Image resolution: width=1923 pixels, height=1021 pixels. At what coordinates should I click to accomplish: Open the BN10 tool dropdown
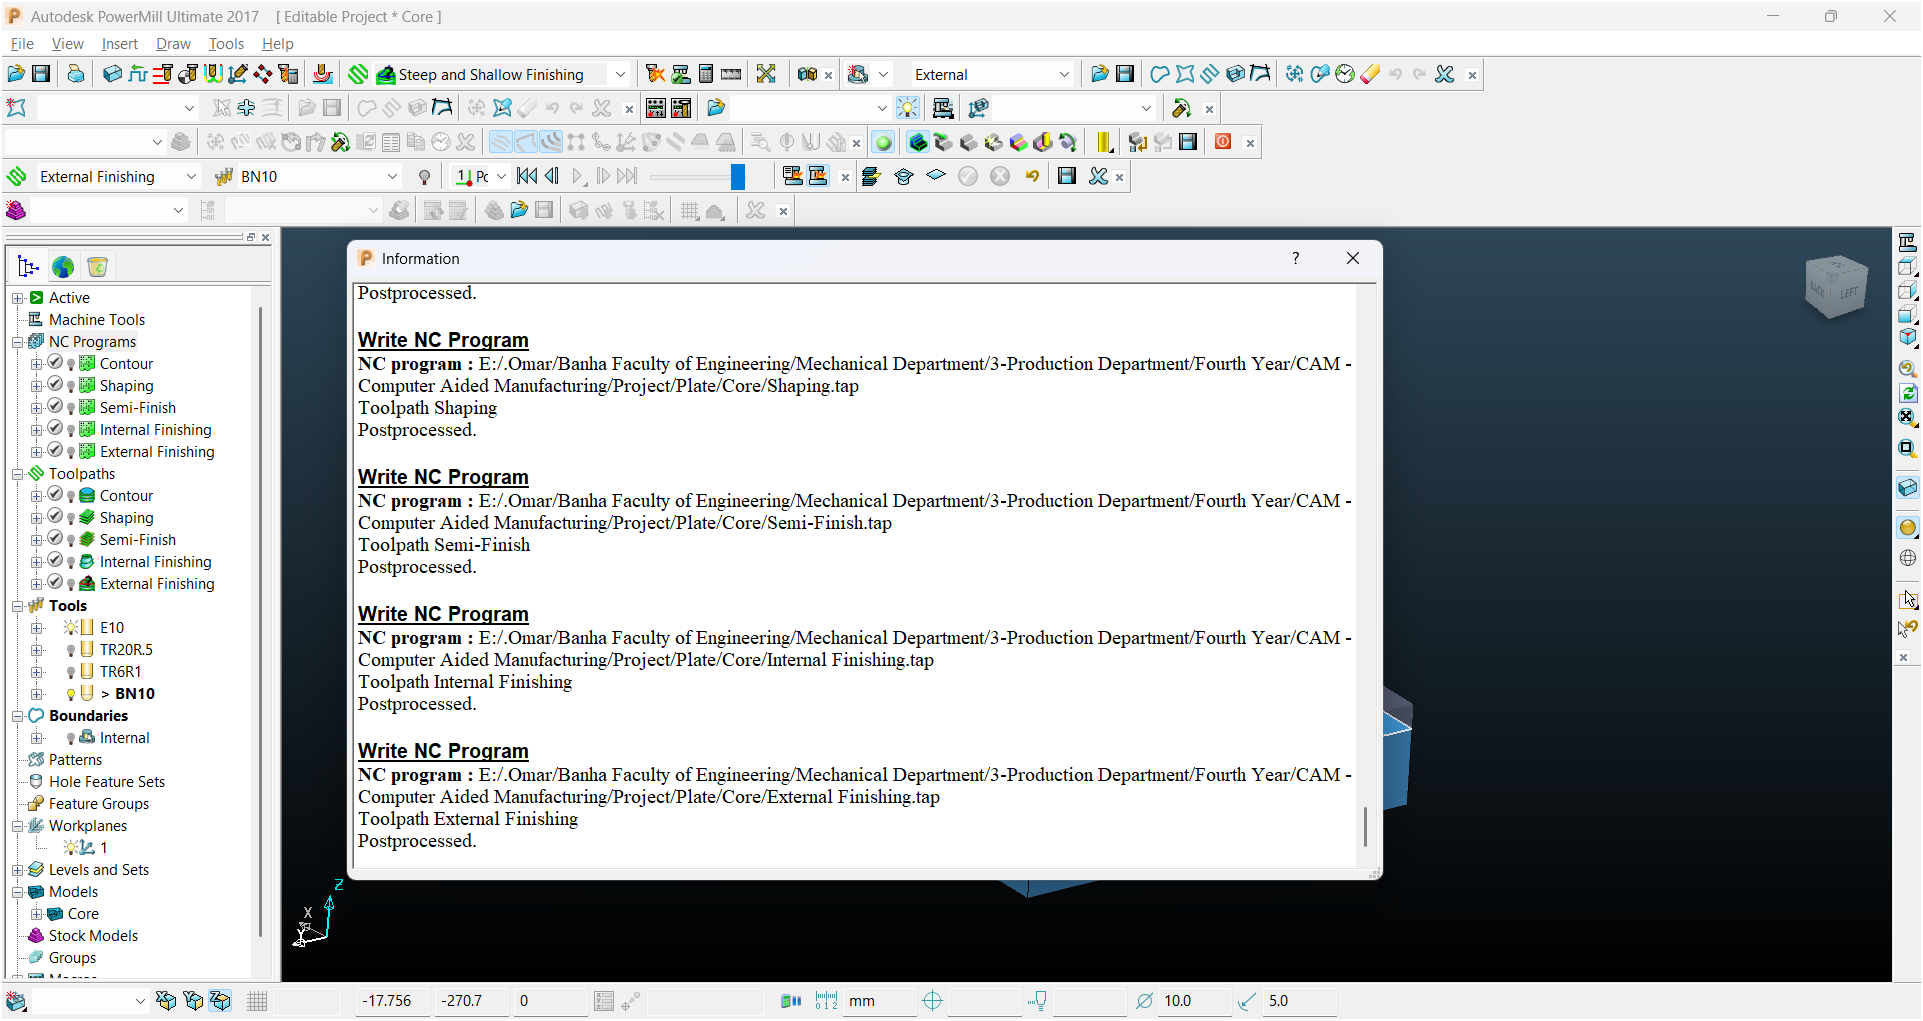coord(392,176)
